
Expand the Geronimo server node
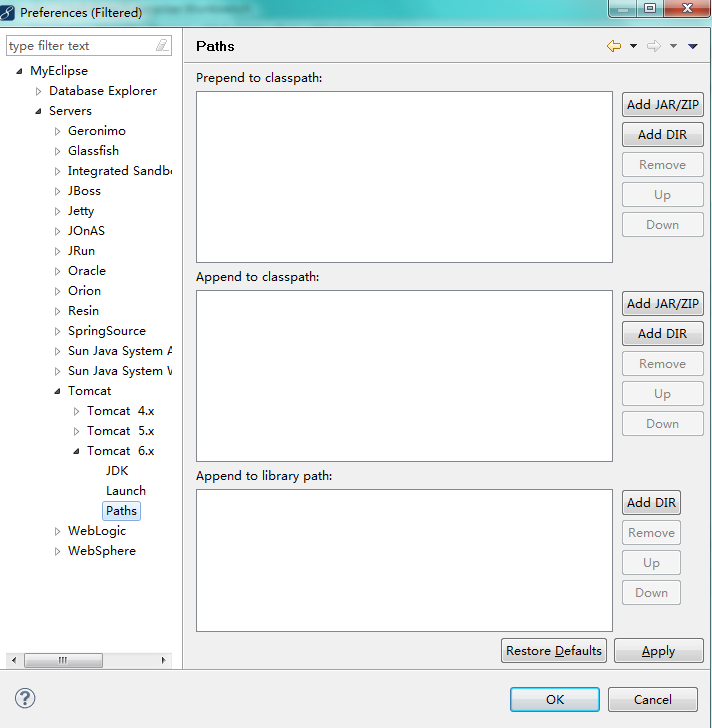57,131
